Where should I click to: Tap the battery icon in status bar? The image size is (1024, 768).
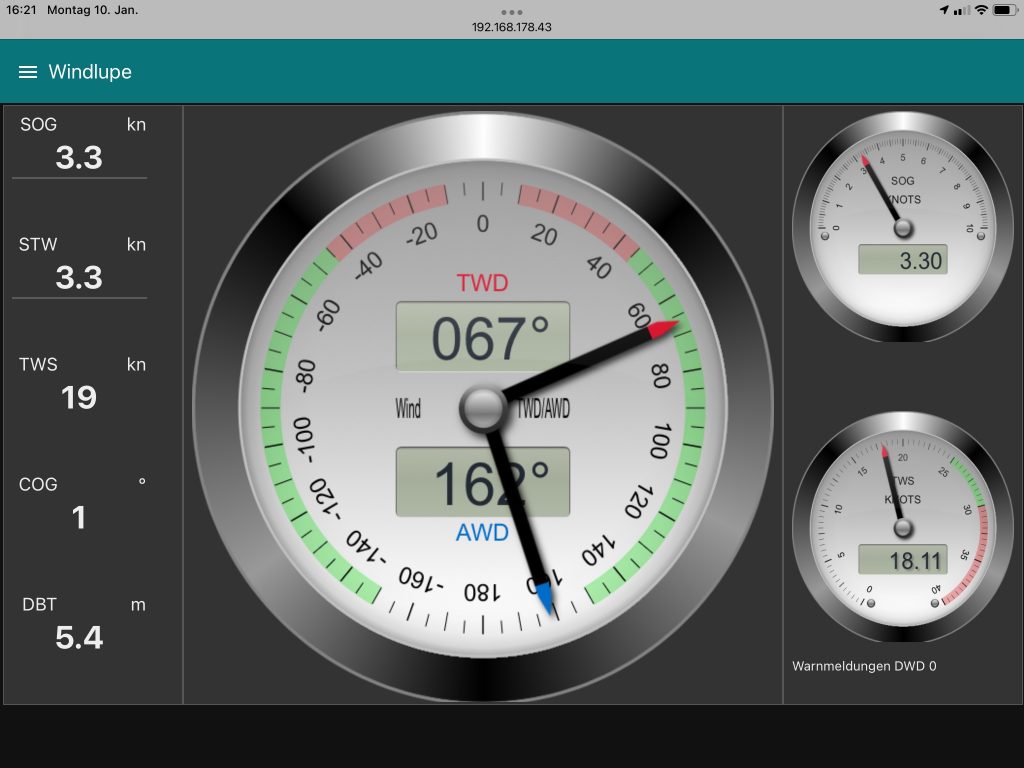tap(1004, 10)
